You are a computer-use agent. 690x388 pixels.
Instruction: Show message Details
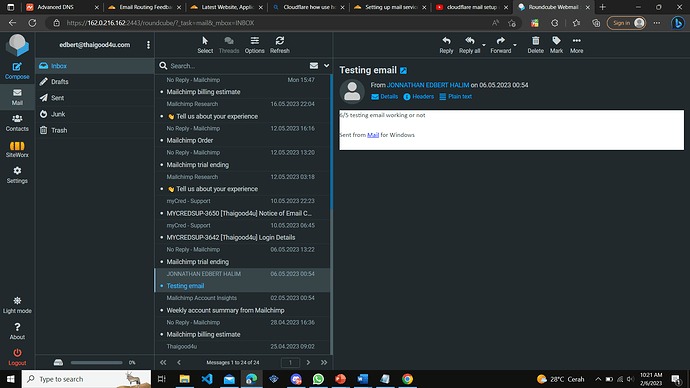point(385,96)
